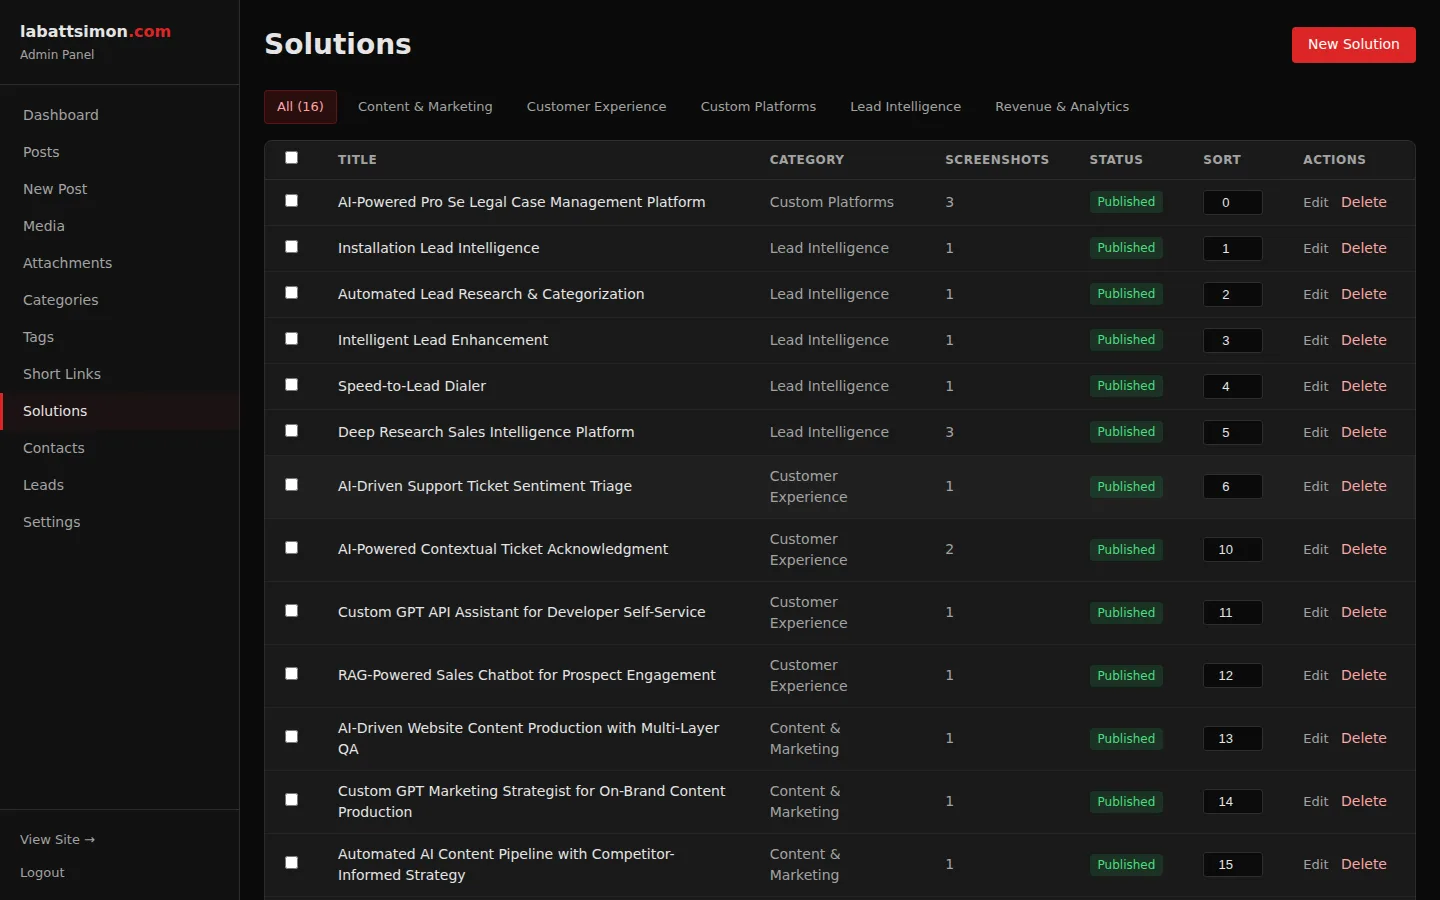1440x900 pixels.
Task: Click the New Solution button
Action: coord(1353,44)
